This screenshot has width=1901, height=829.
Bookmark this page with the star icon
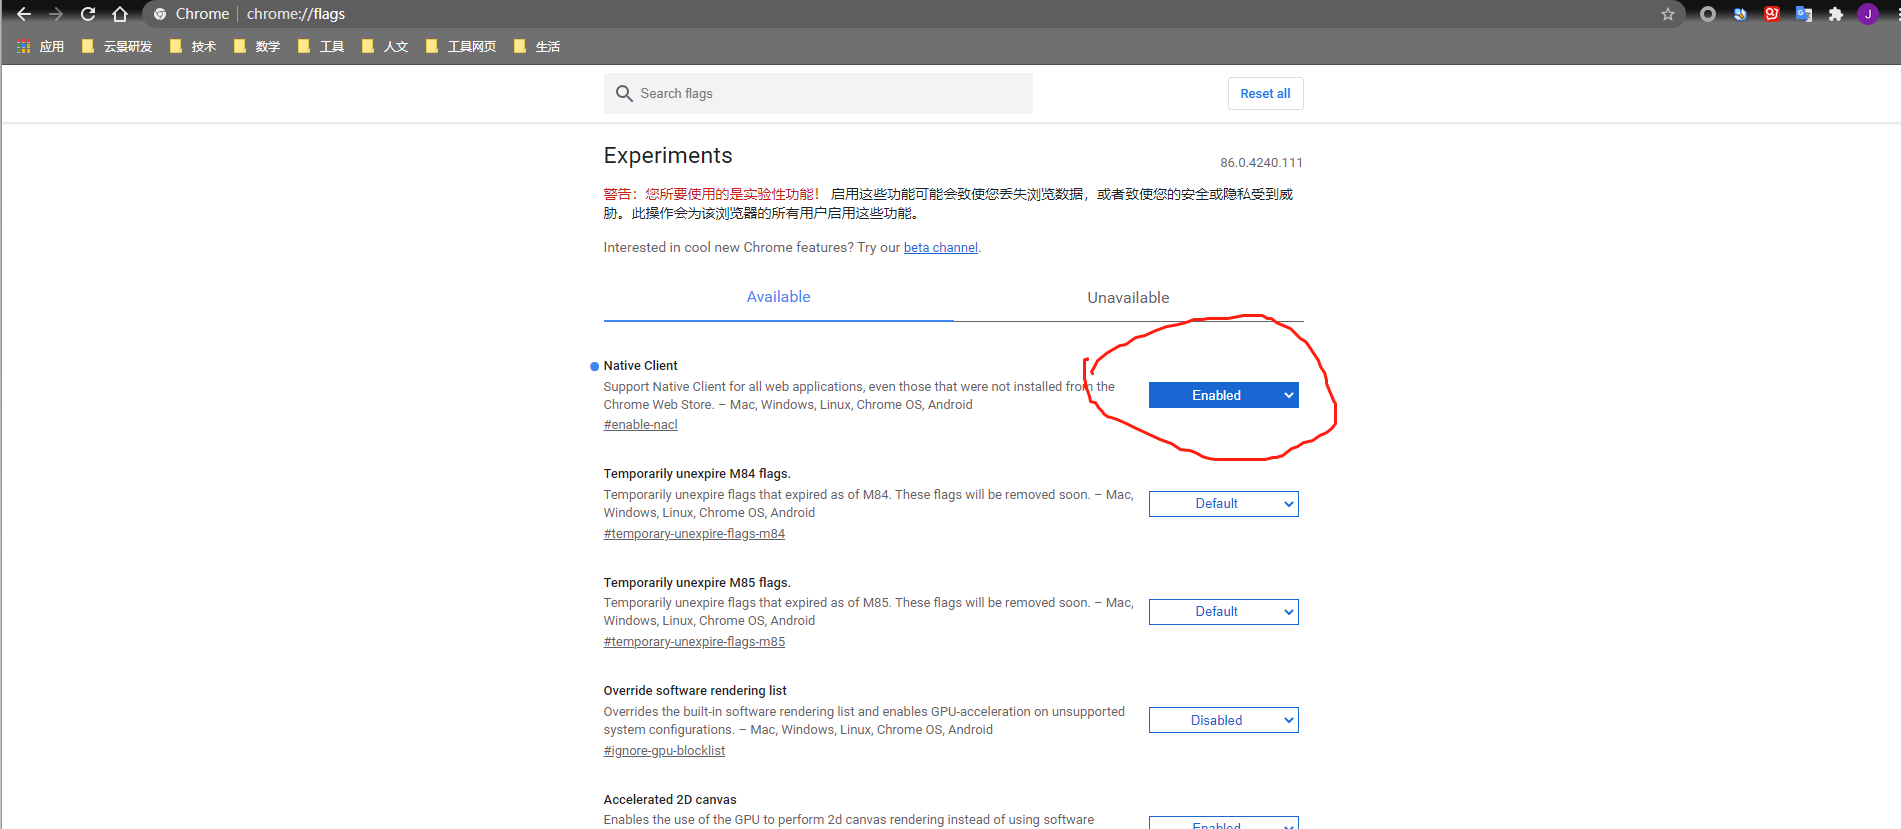pos(1668,14)
